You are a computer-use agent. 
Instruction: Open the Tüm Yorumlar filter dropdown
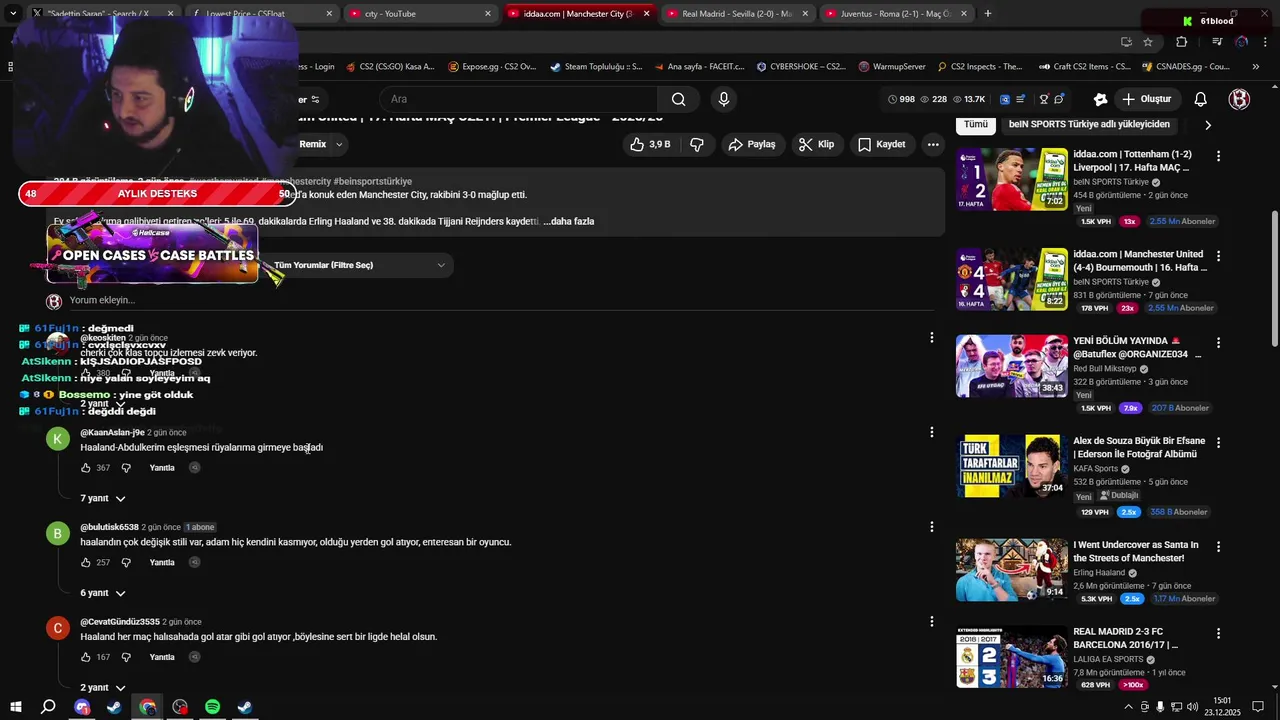click(359, 265)
